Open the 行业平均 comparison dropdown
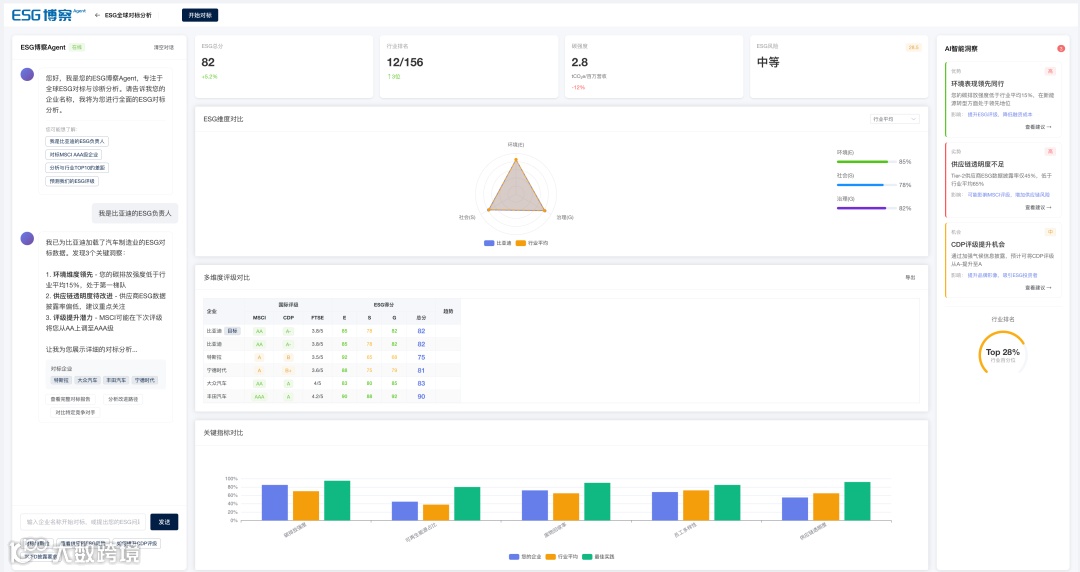Image resolution: width=1080 pixels, height=572 pixels. [894, 119]
